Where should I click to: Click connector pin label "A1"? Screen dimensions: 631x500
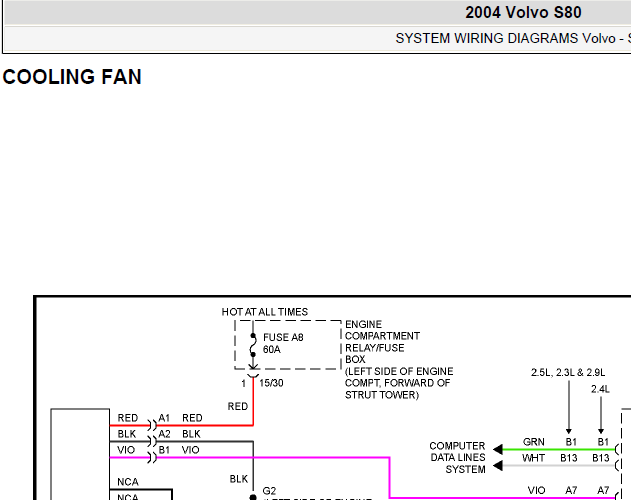point(164,418)
